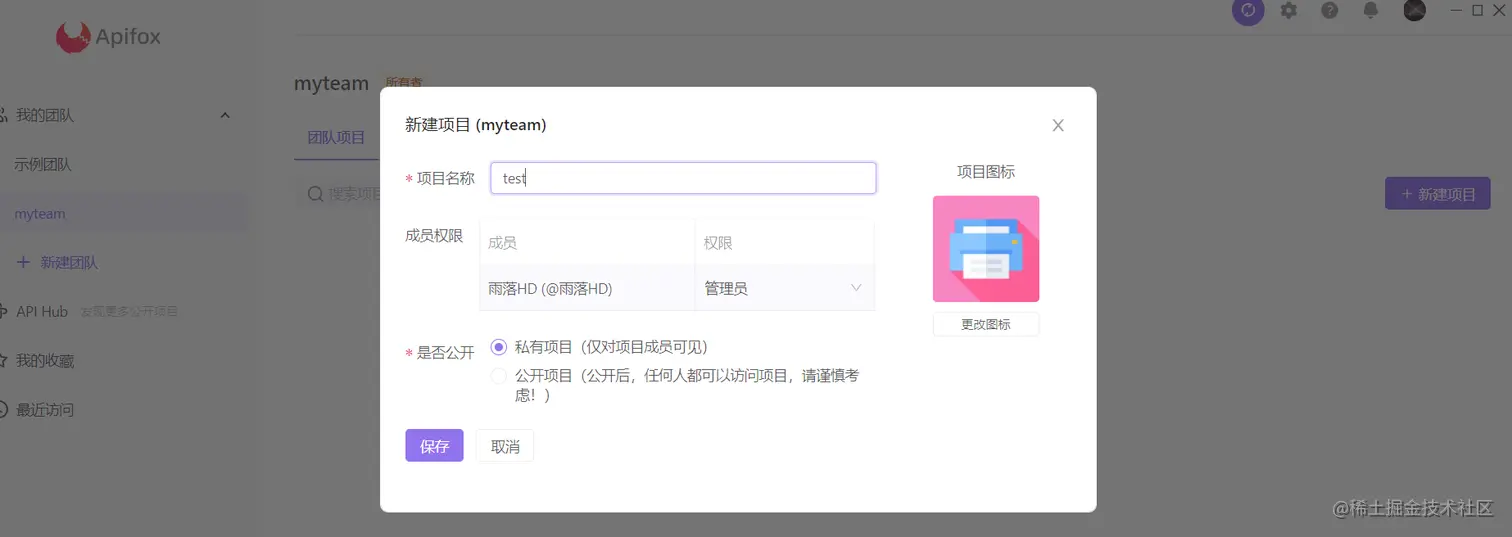Click the Apifox logo icon
The height and width of the screenshot is (537, 1512).
point(73,38)
